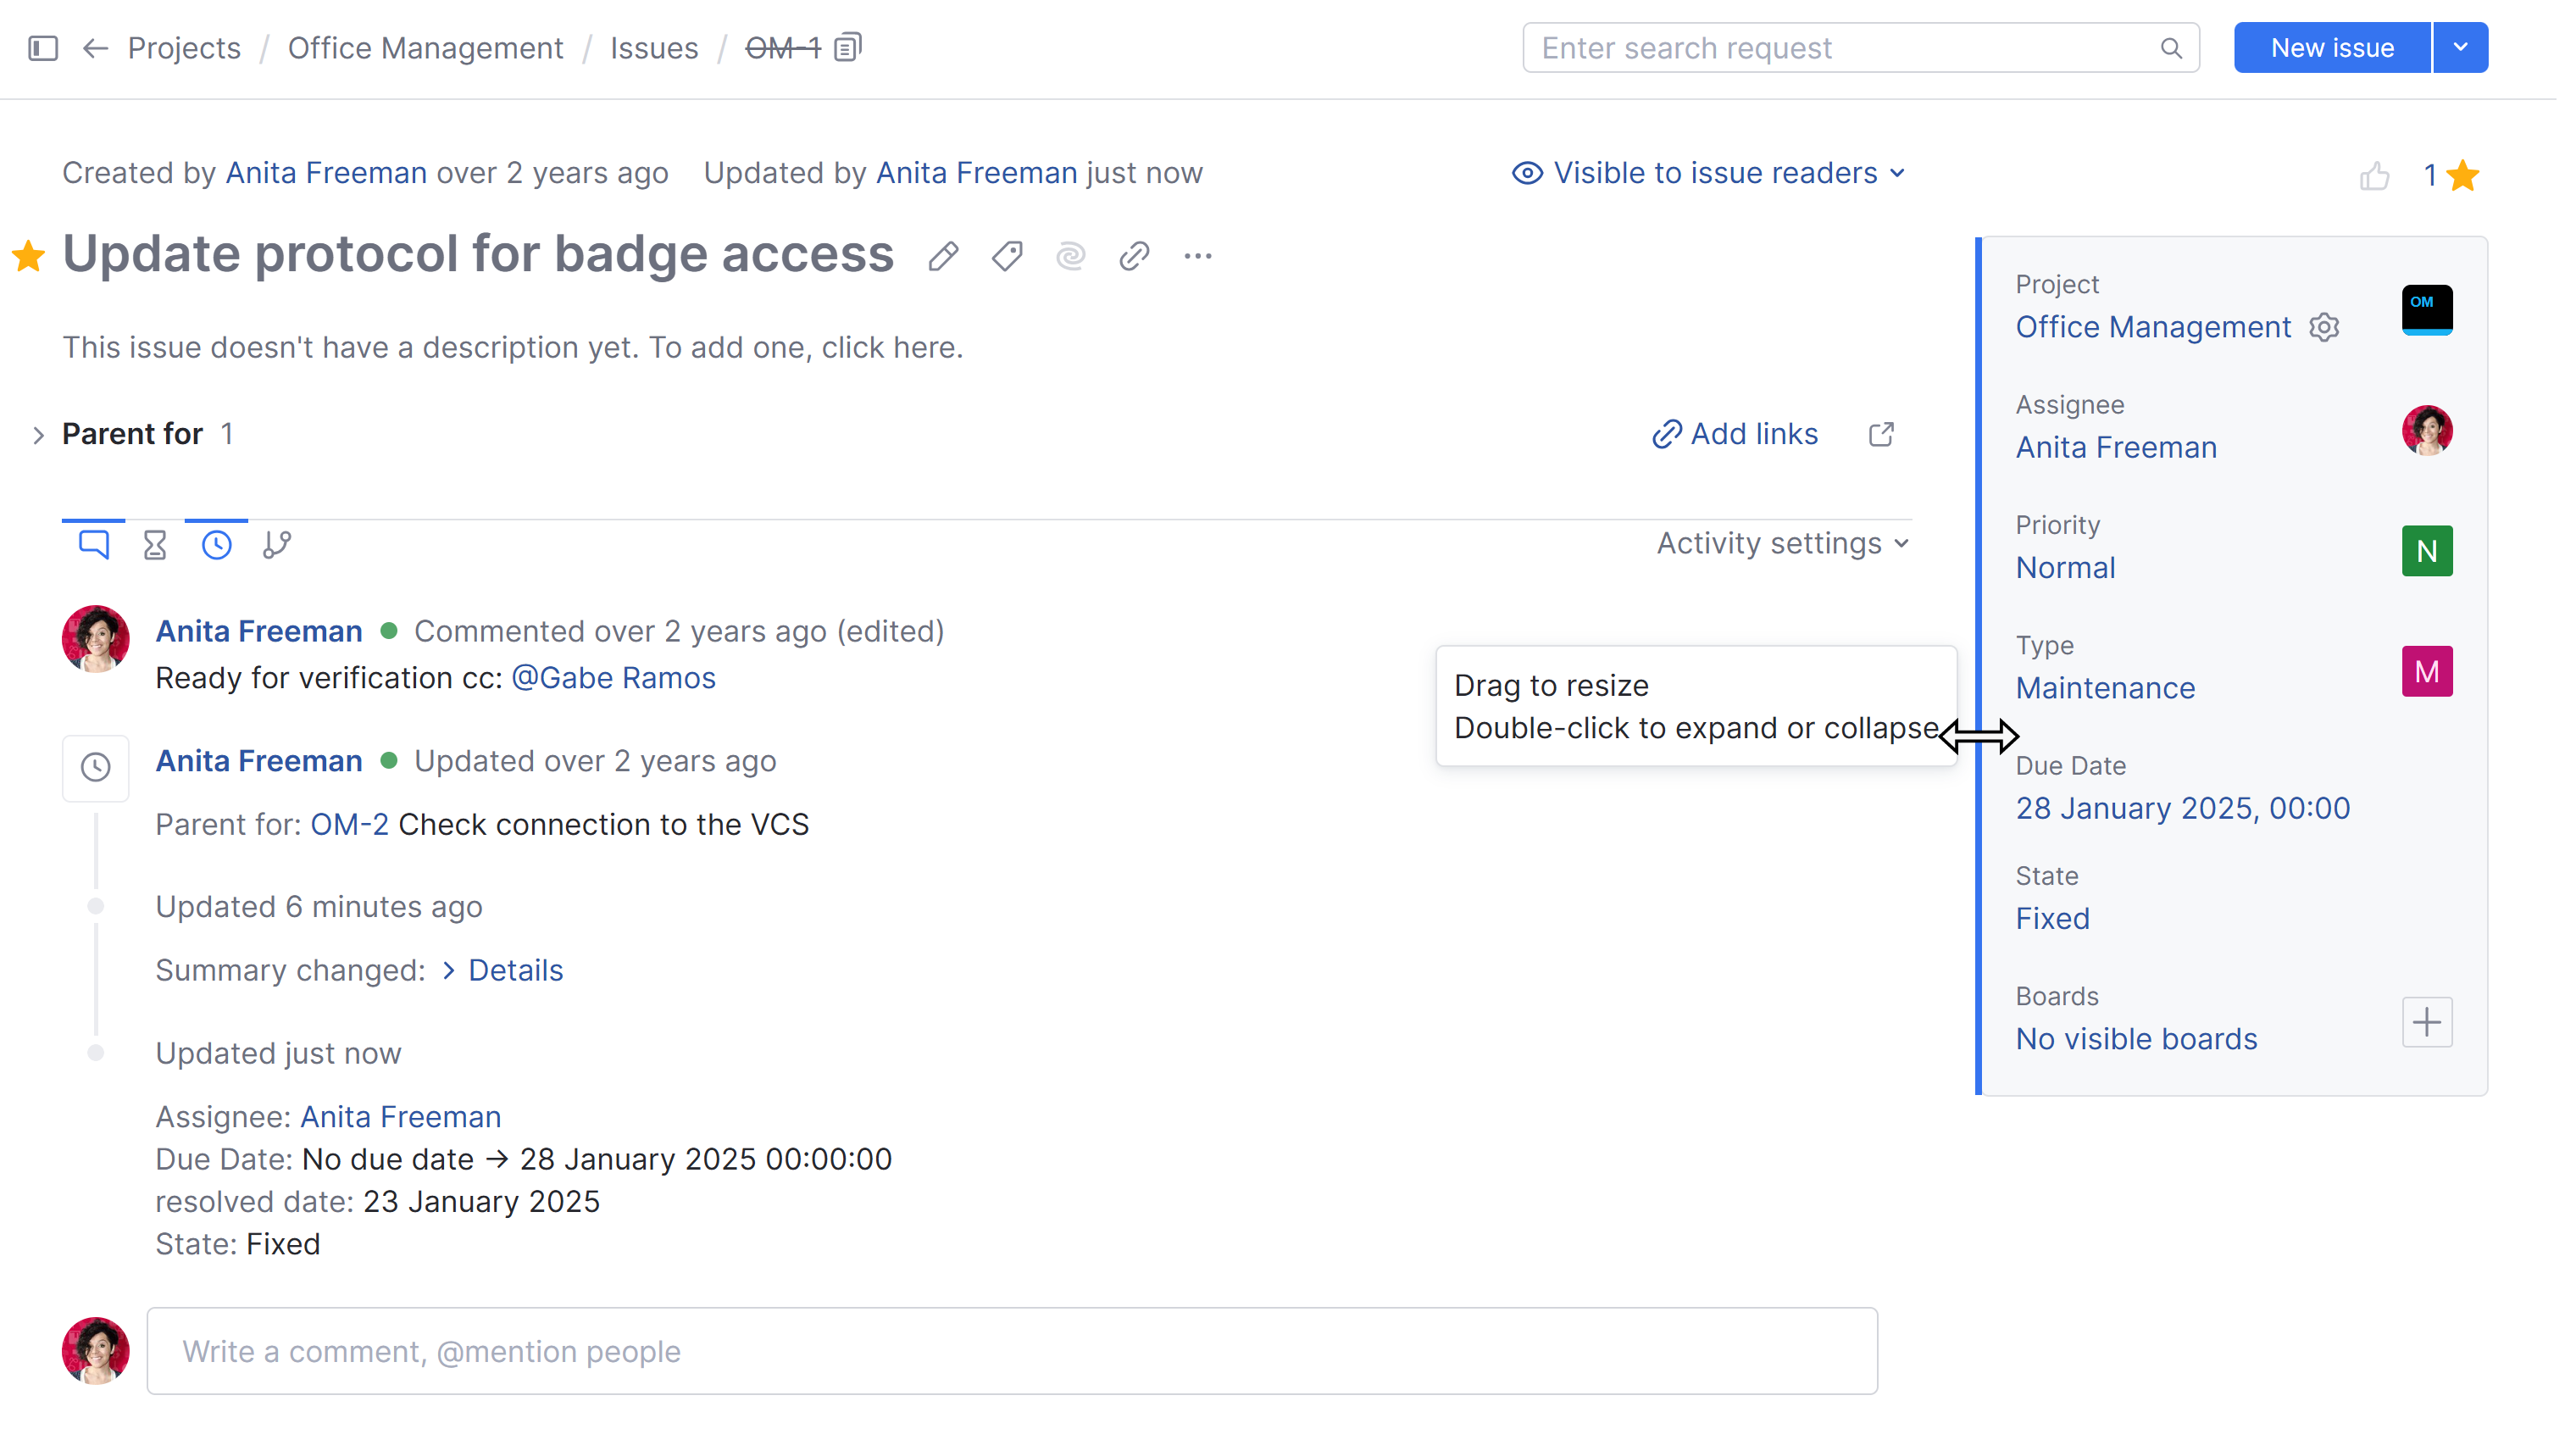Open the OM-2 issue link
This screenshot has width=2576, height=1451.
(x=349, y=824)
